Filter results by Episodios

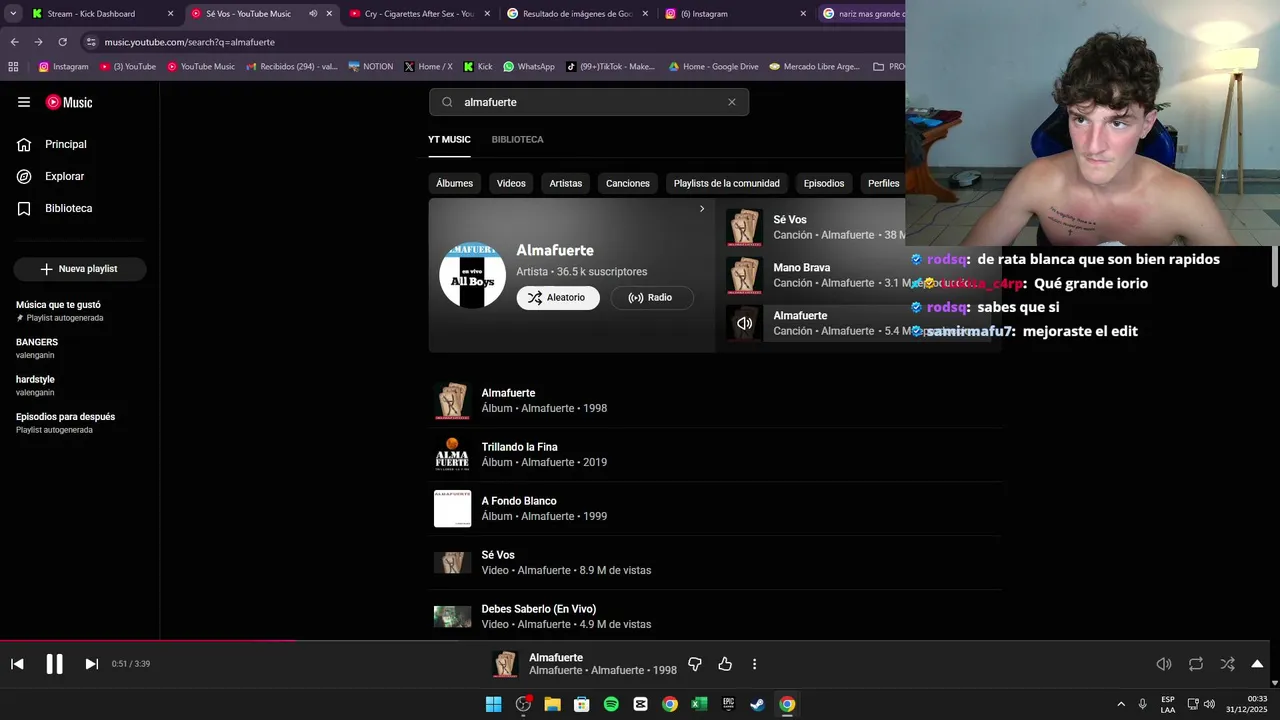click(x=824, y=183)
